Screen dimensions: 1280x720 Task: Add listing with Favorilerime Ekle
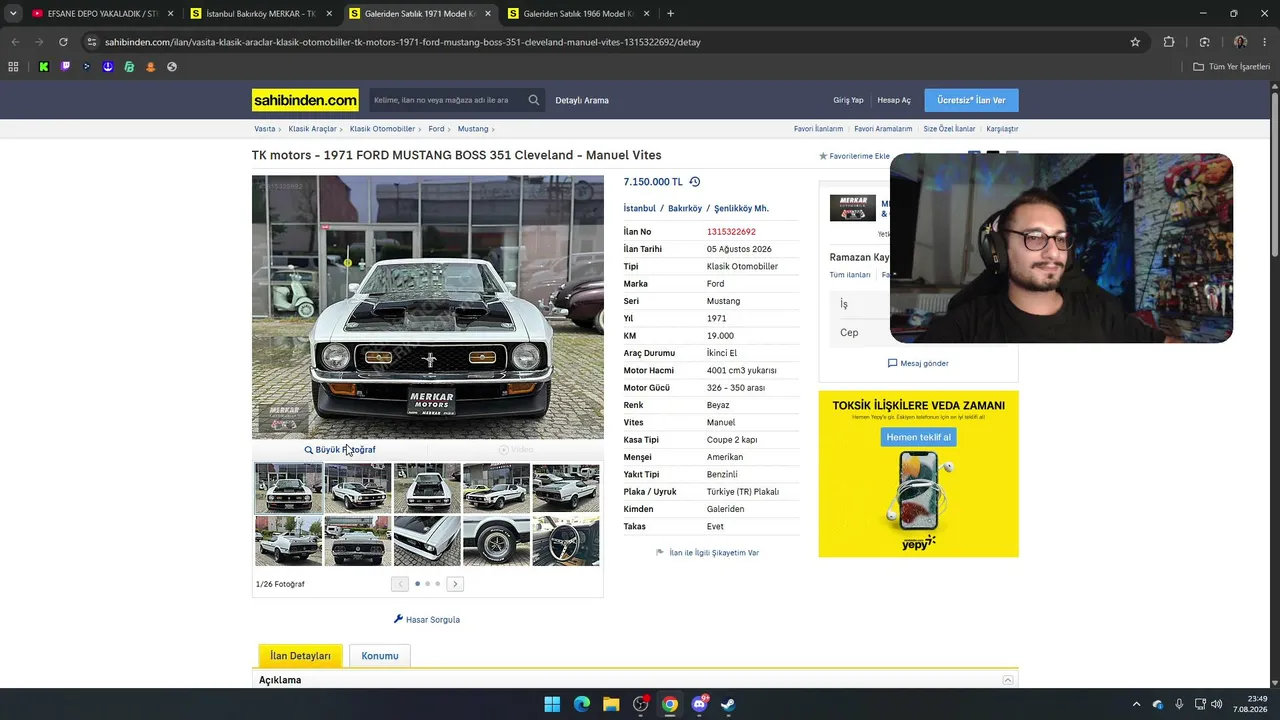pyautogui.click(x=854, y=156)
